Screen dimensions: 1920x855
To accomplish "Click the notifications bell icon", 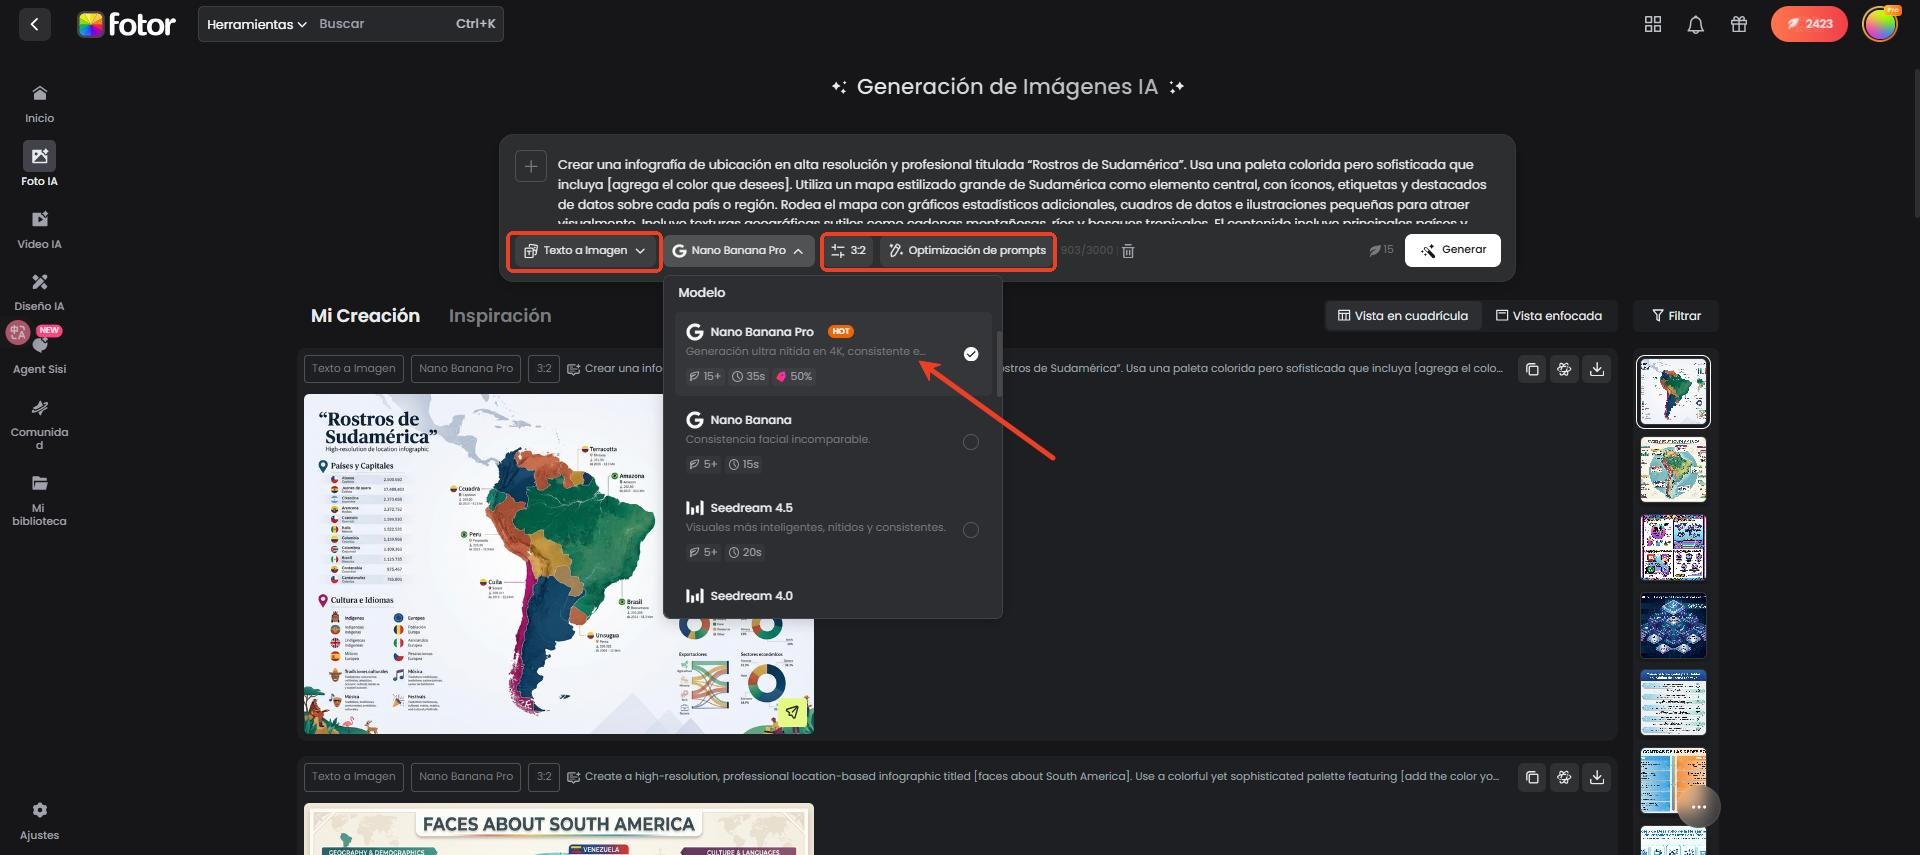I will (x=1695, y=25).
